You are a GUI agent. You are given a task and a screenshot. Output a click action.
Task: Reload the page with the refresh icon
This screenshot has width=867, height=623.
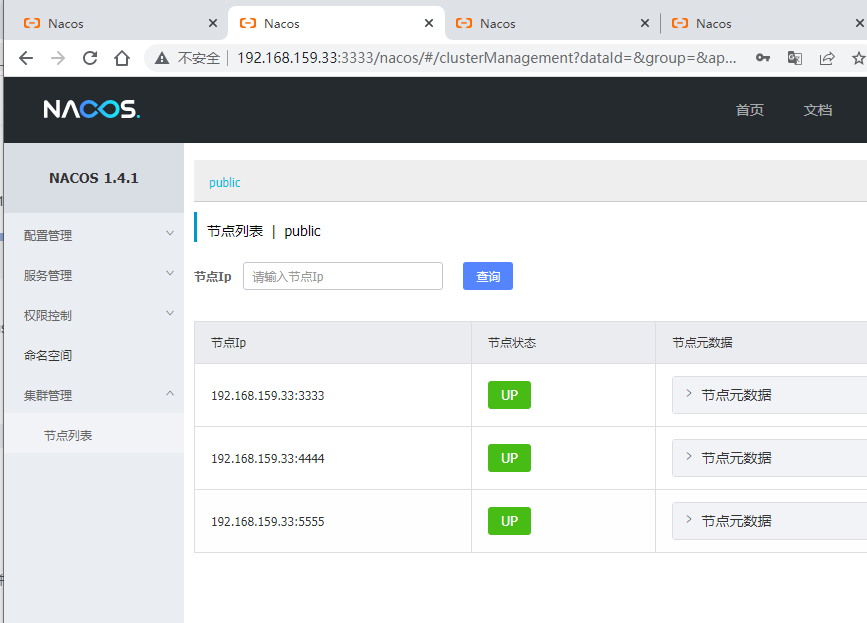(90, 58)
